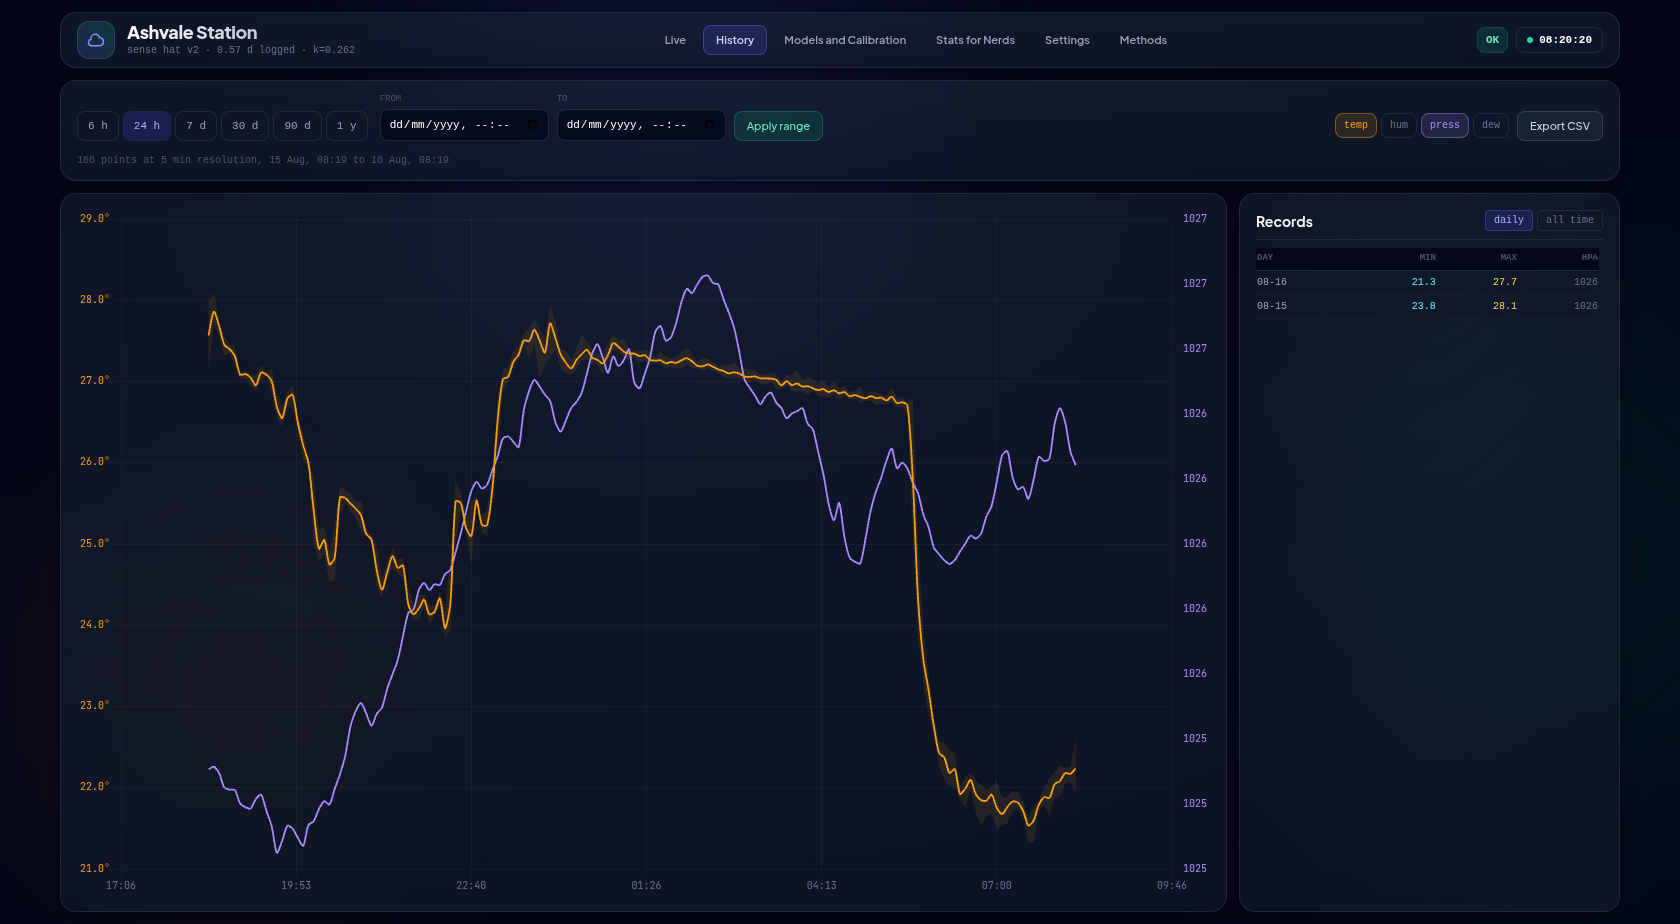
Task: Enable the dew series on the chart
Action: (1490, 125)
